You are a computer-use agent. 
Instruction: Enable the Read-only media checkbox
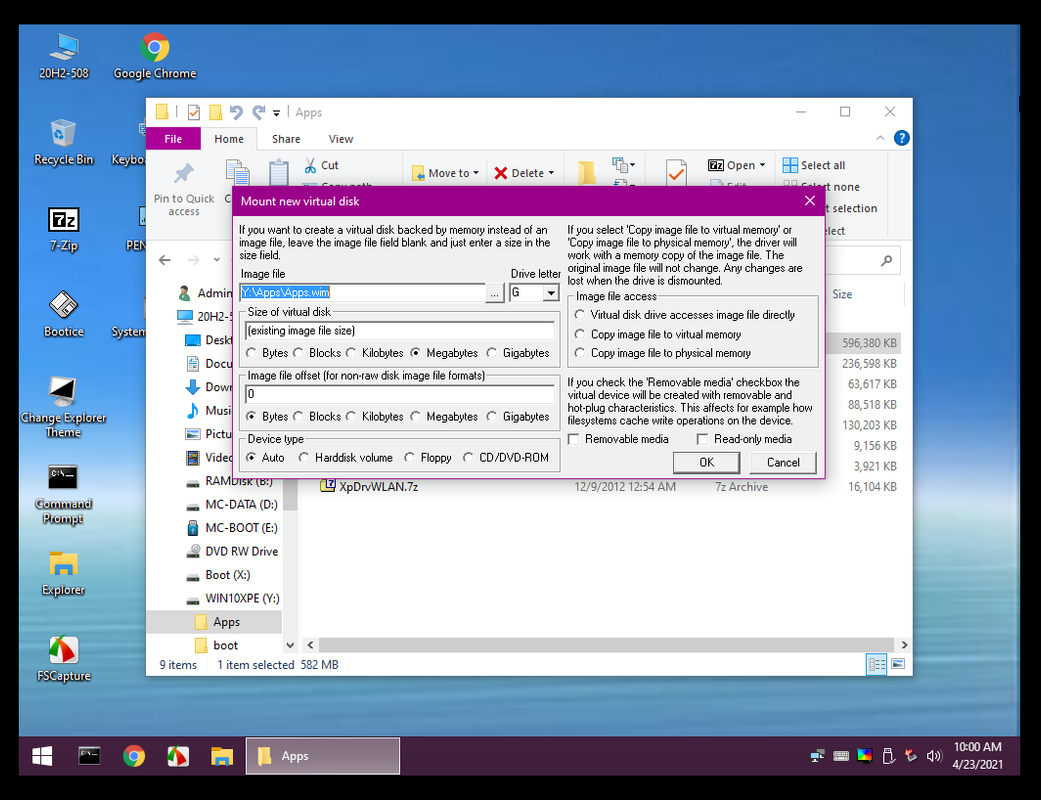(x=744, y=440)
